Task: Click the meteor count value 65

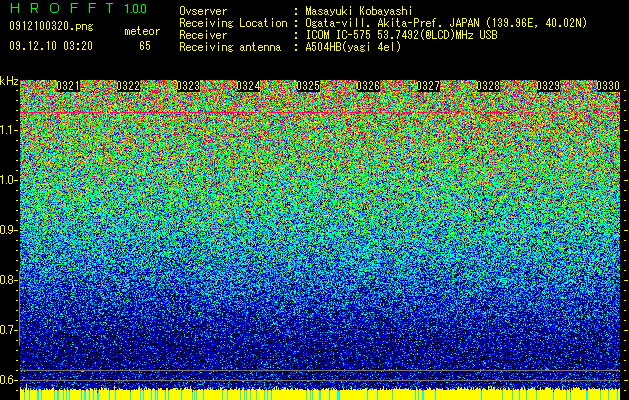Action: click(145, 46)
